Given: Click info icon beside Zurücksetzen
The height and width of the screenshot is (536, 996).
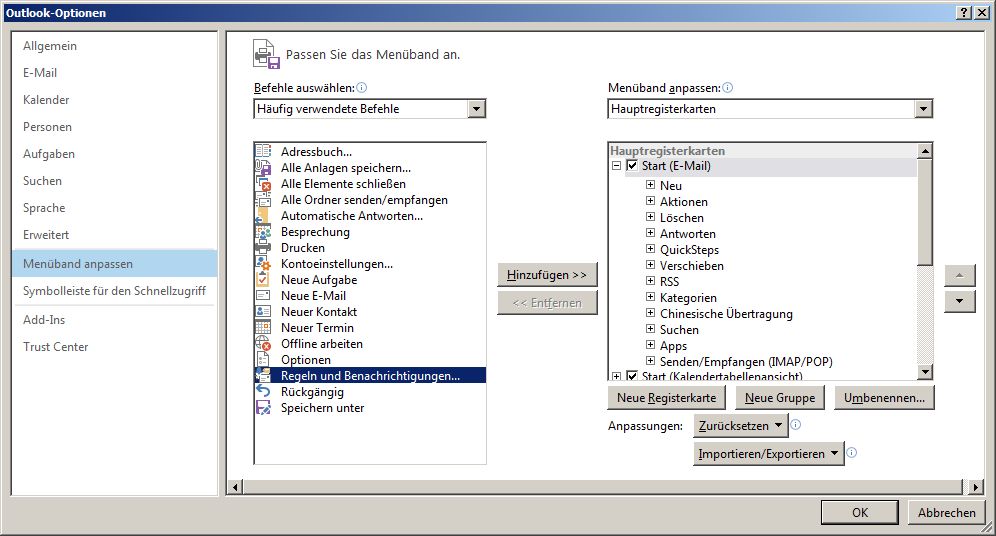Looking at the screenshot, I should [x=795, y=424].
